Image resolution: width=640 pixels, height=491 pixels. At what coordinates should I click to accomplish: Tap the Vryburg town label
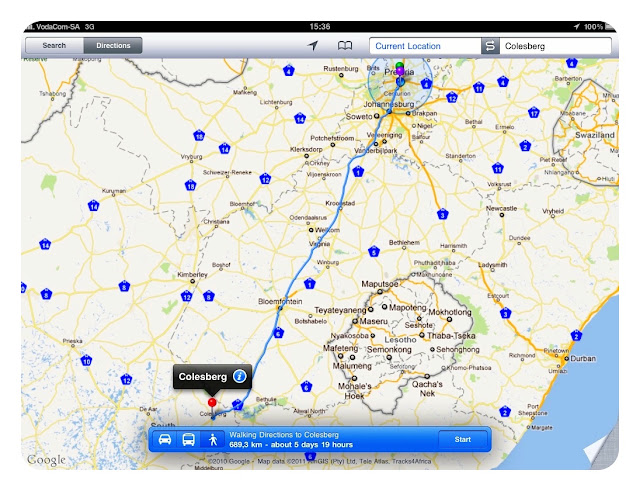tap(191, 157)
